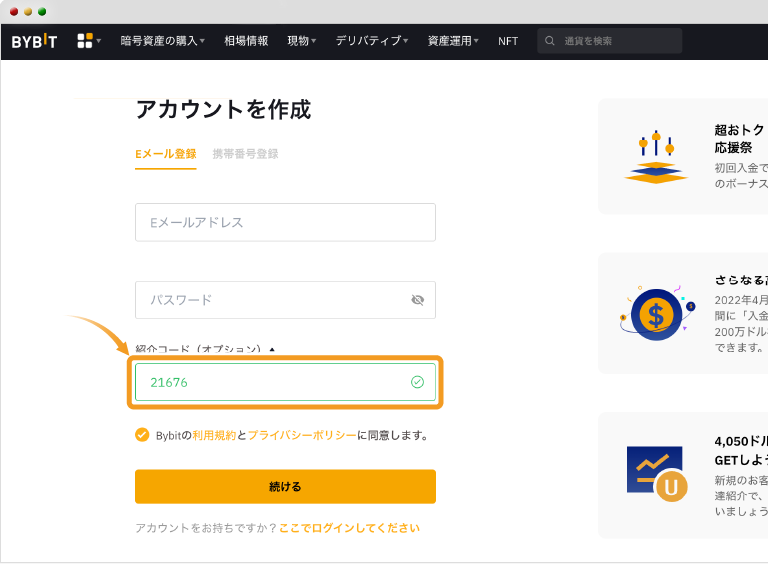Expand the 現物 dropdown menu

pyautogui.click(x=302, y=41)
